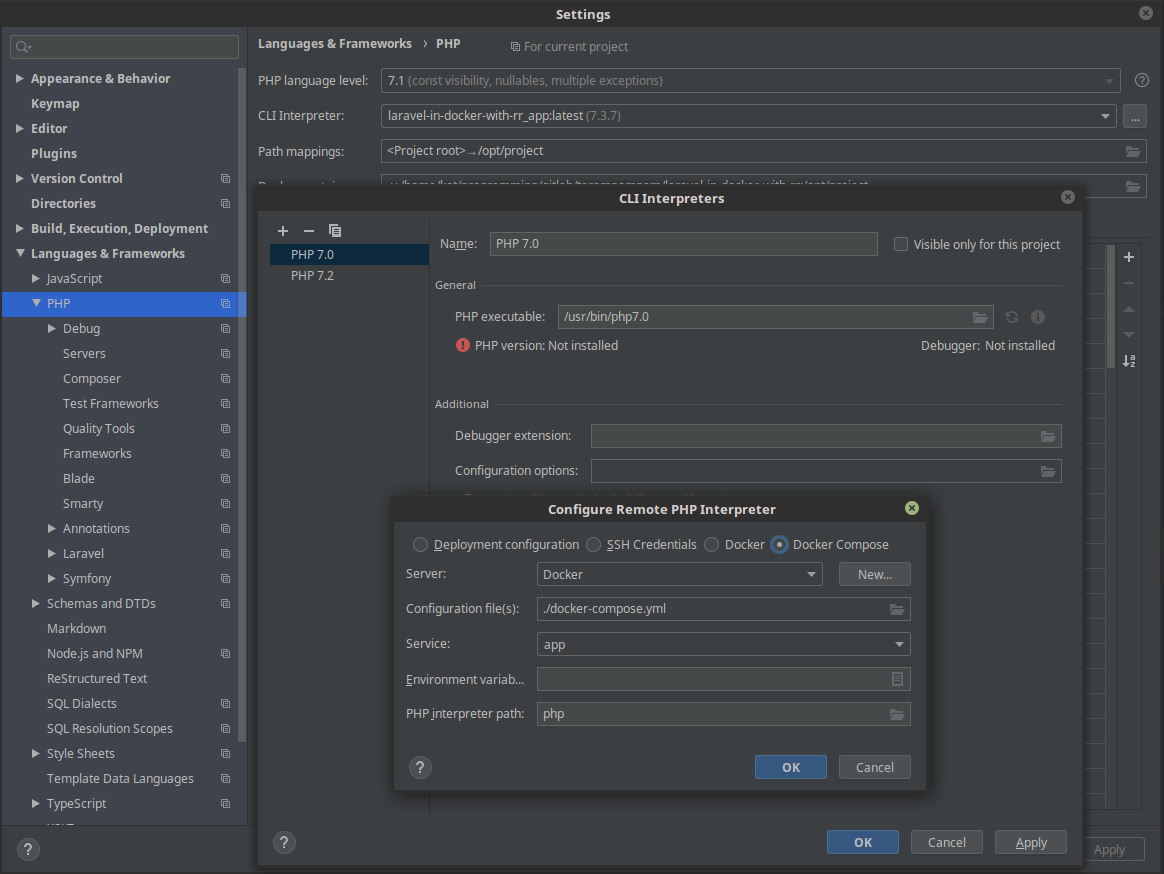Viewport: 1164px width, 874px height.
Task: Browse for PHP executable folder icon
Action: [x=980, y=317]
